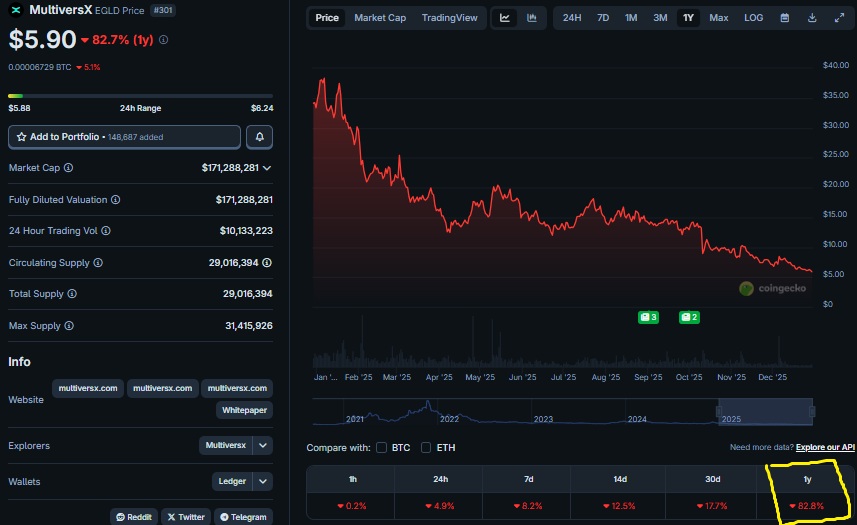Viewport: 857px width, 525px height.
Task: Click the 0.00006729 BTC price text
Action: pos(39,67)
